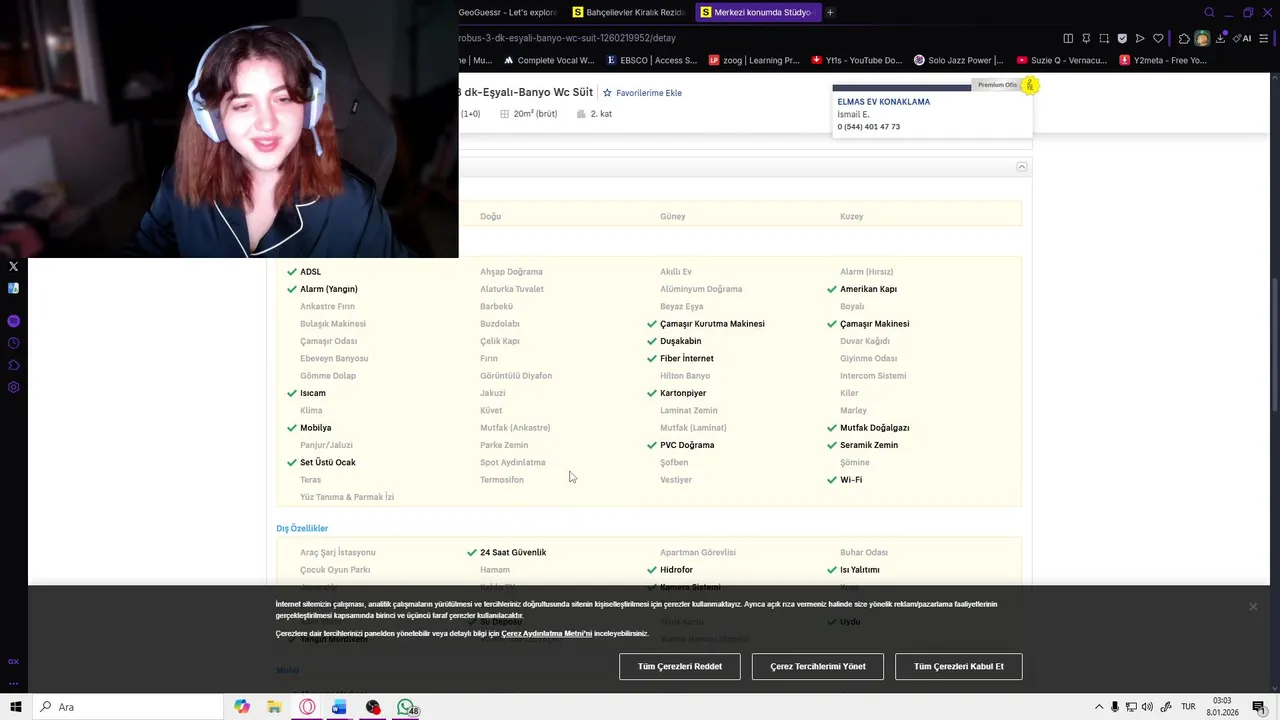Show hidden tray icons chevron
Viewport: 1280px width, 720px height.
[x=1099, y=707]
